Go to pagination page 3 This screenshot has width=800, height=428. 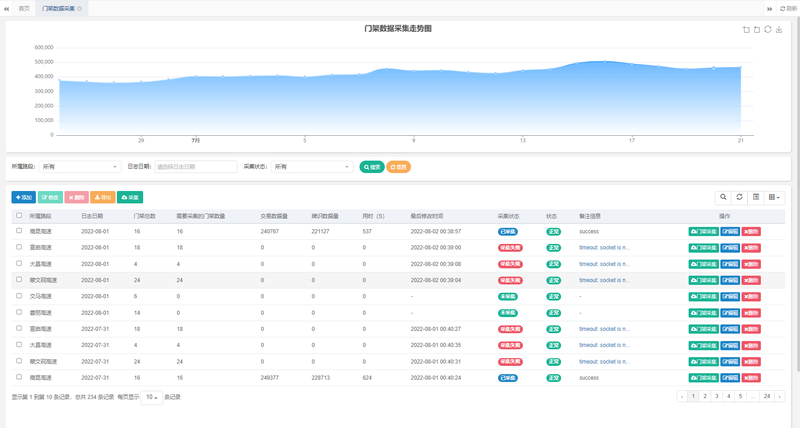point(716,396)
